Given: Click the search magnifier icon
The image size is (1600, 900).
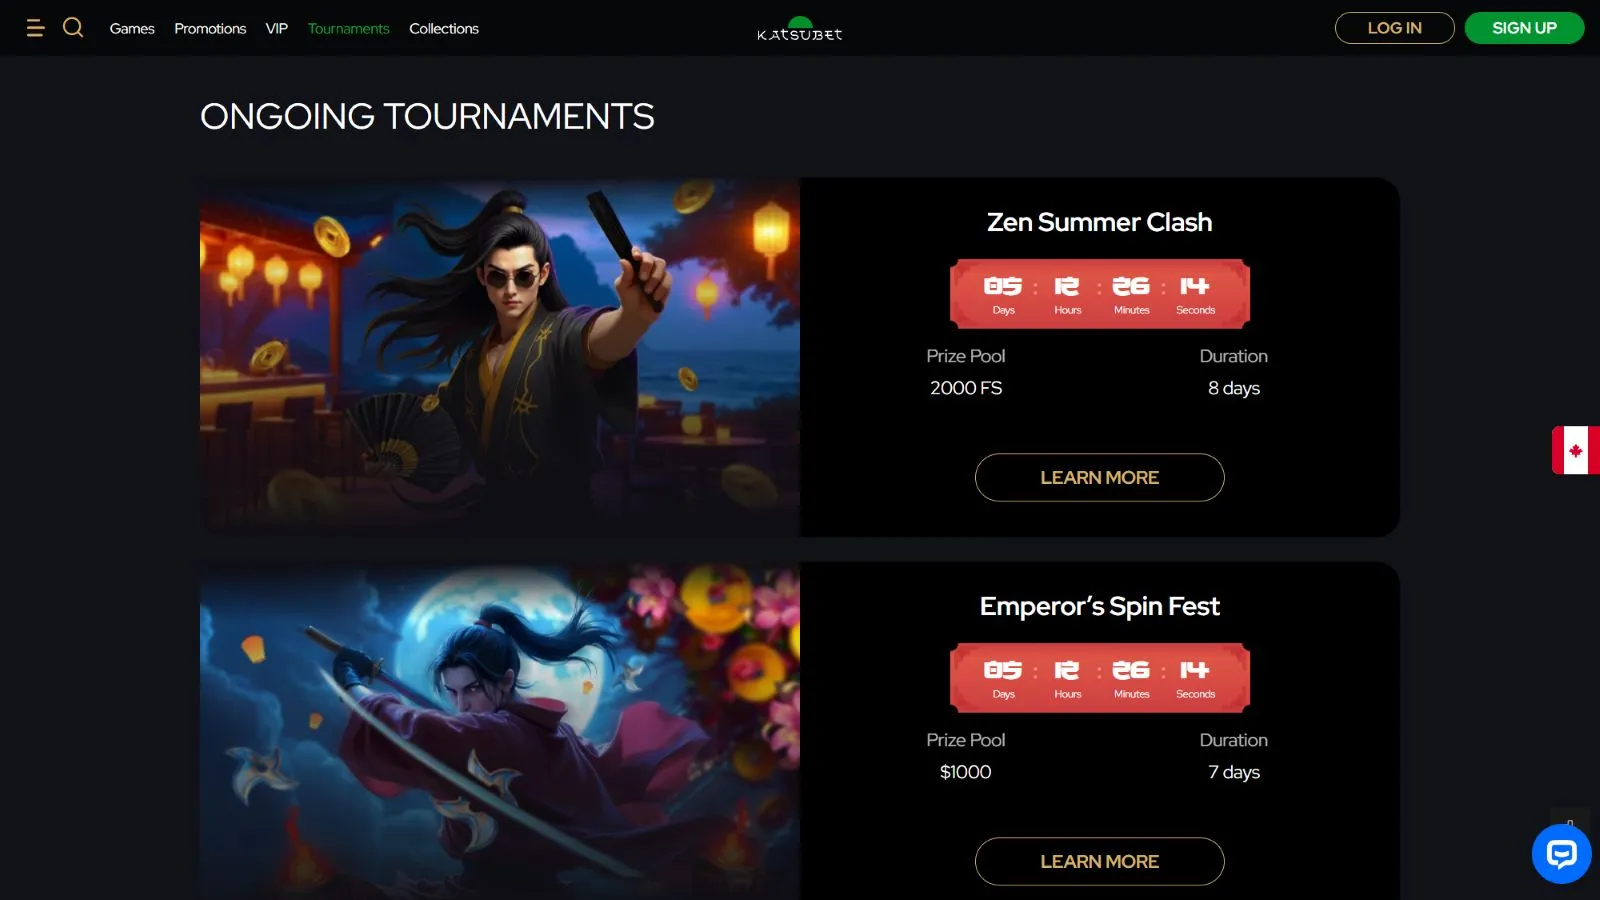Looking at the screenshot, I should click(73, 27).
